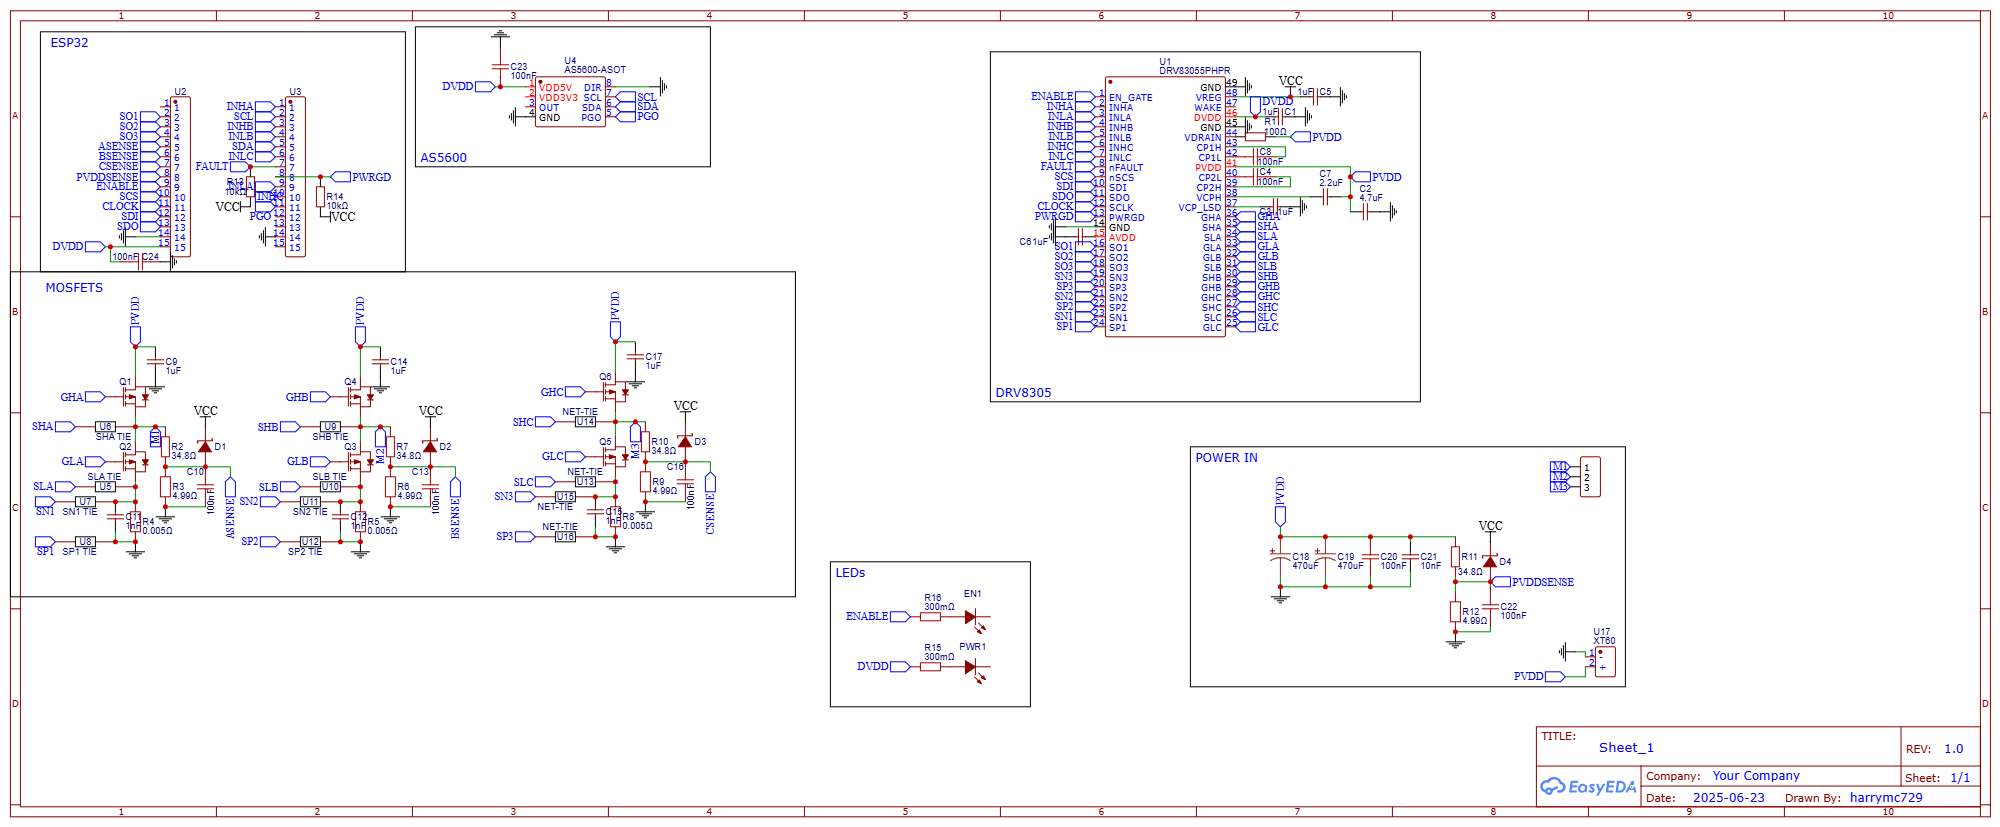The width and height of the screenshot is (2000, 827).
Task: Select the U3 header connector symbol
Action: coord(295,177)
